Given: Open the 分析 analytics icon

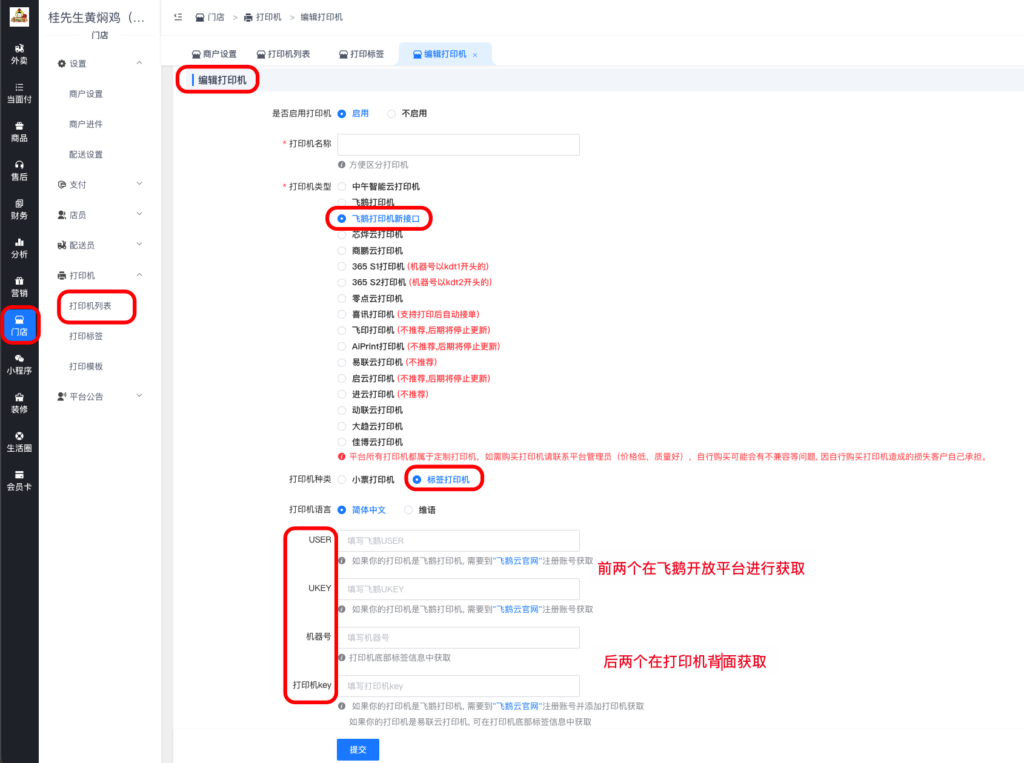Looking at the screenshot, I should [19, 249].
